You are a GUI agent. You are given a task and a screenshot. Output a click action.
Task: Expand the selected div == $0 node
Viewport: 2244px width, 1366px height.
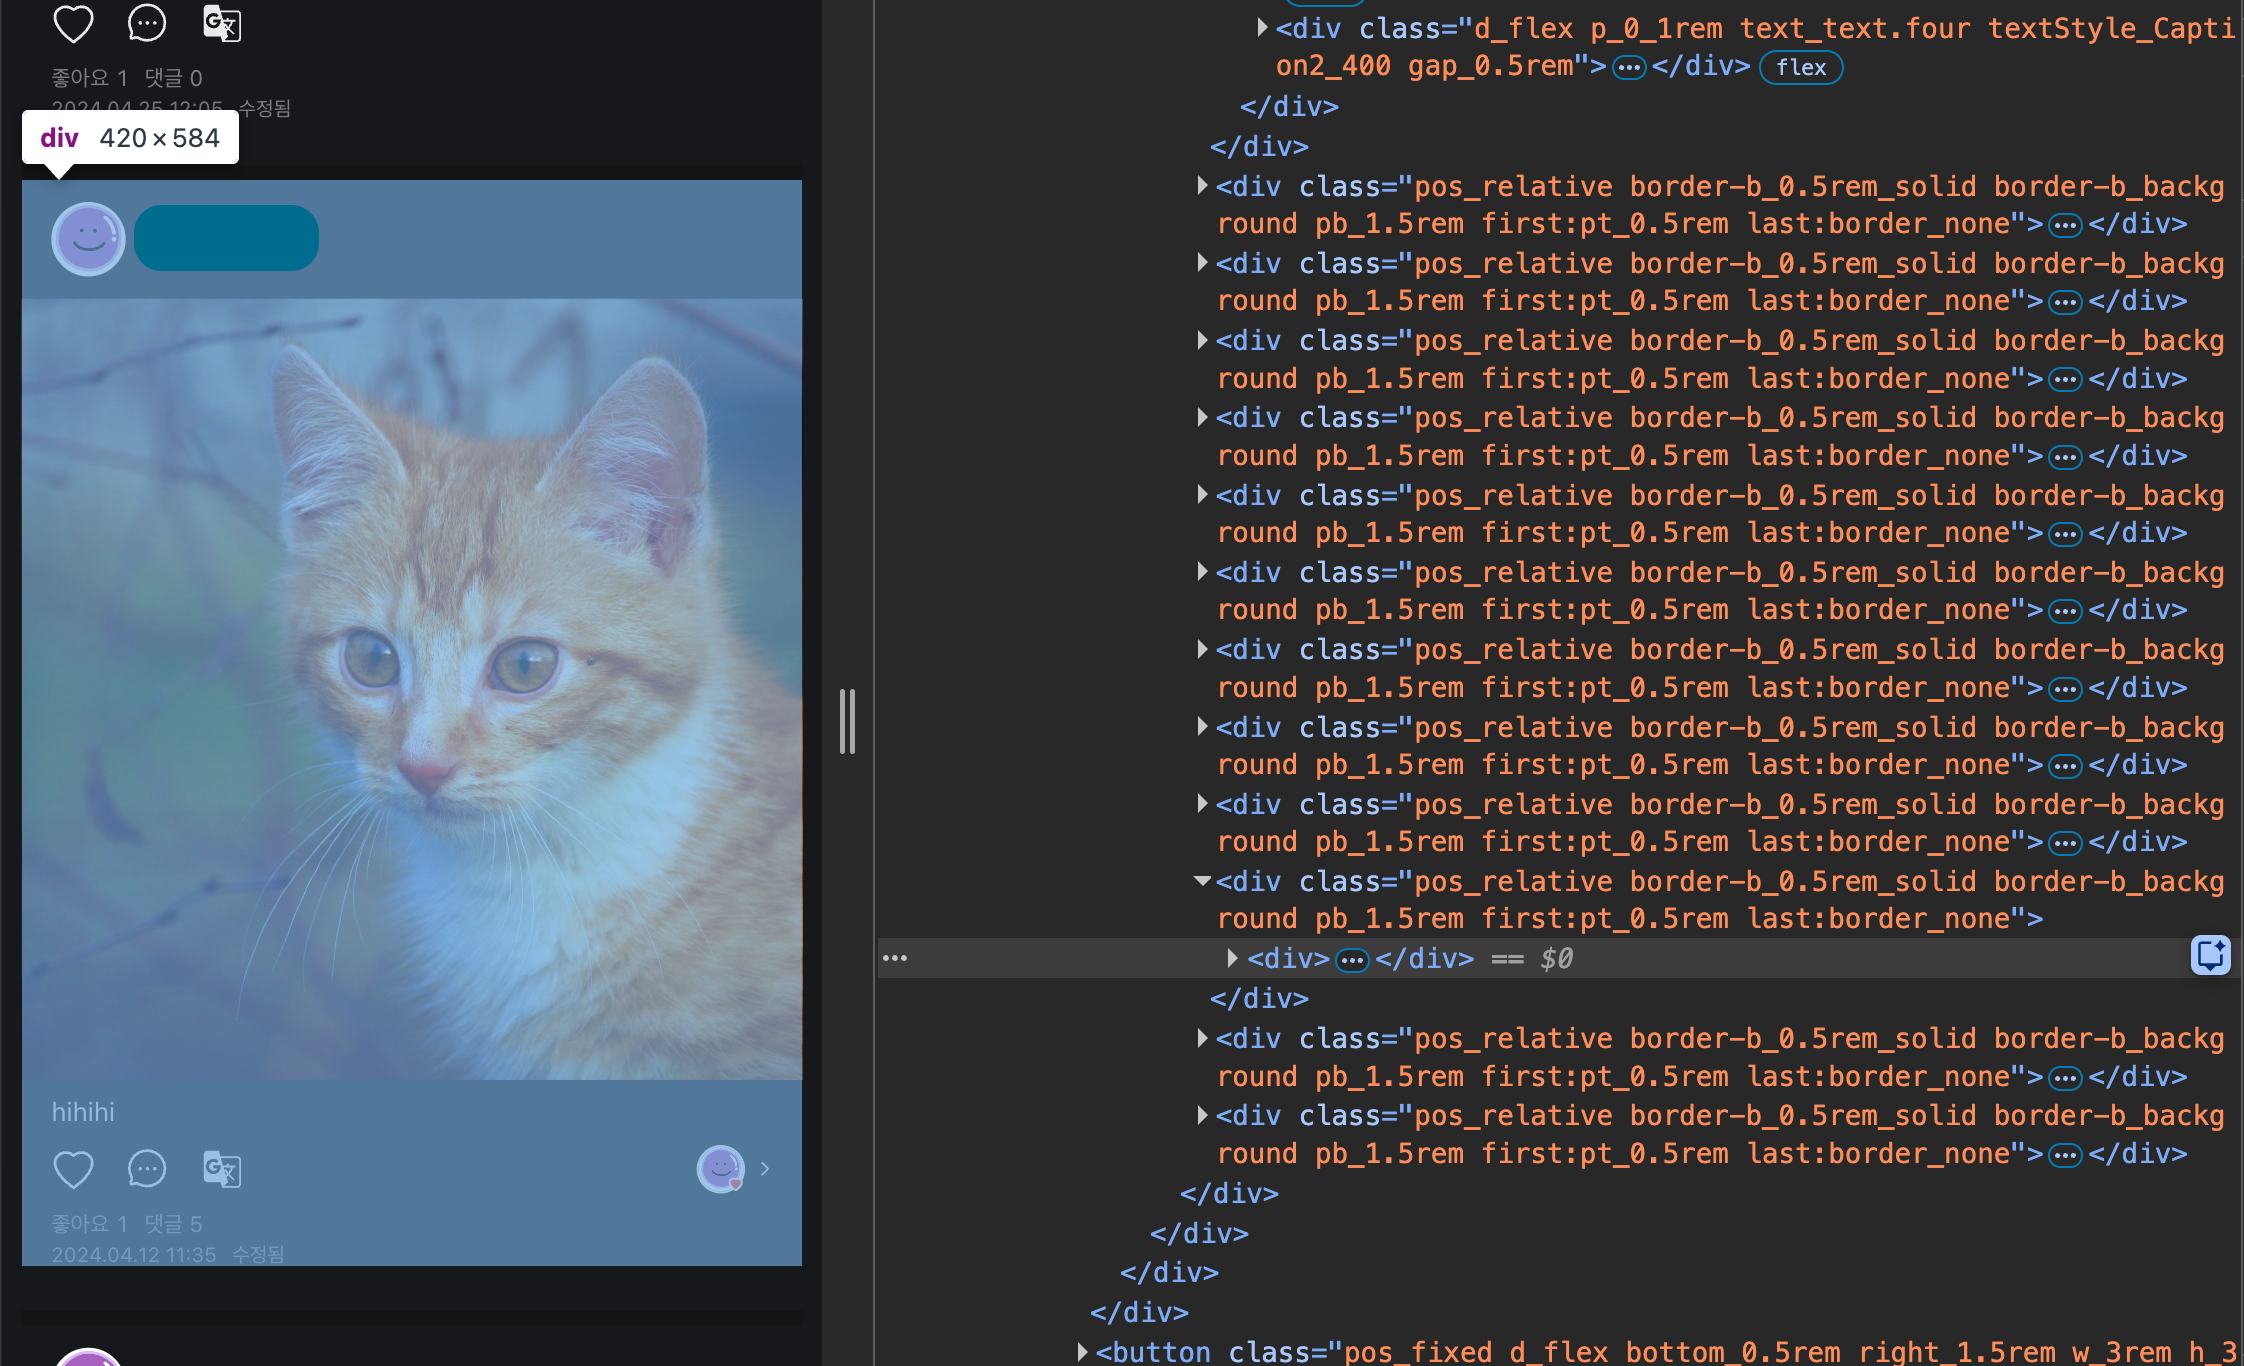click(x=1232, y=958)
